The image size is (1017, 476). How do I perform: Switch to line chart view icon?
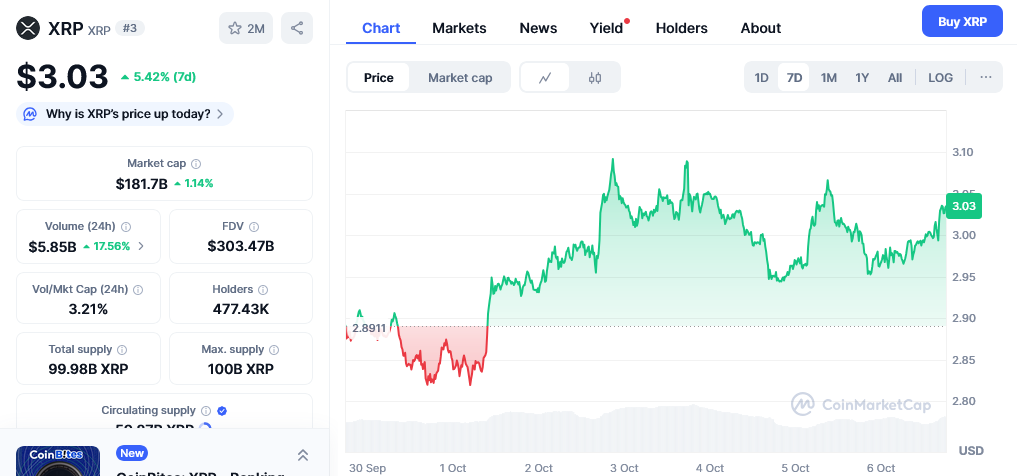coord(545,78)
